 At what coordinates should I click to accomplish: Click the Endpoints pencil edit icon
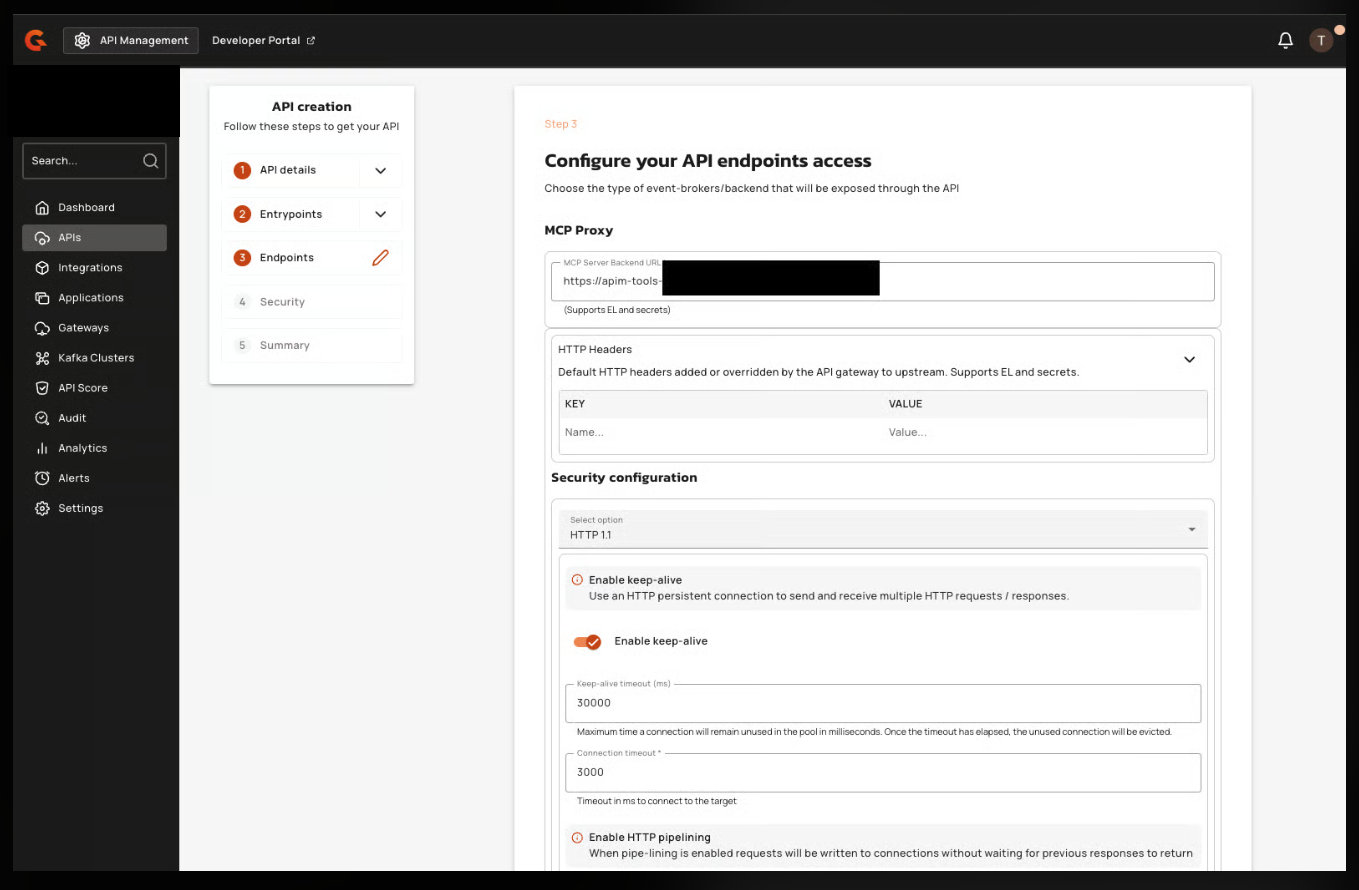[x=380, y=258]
